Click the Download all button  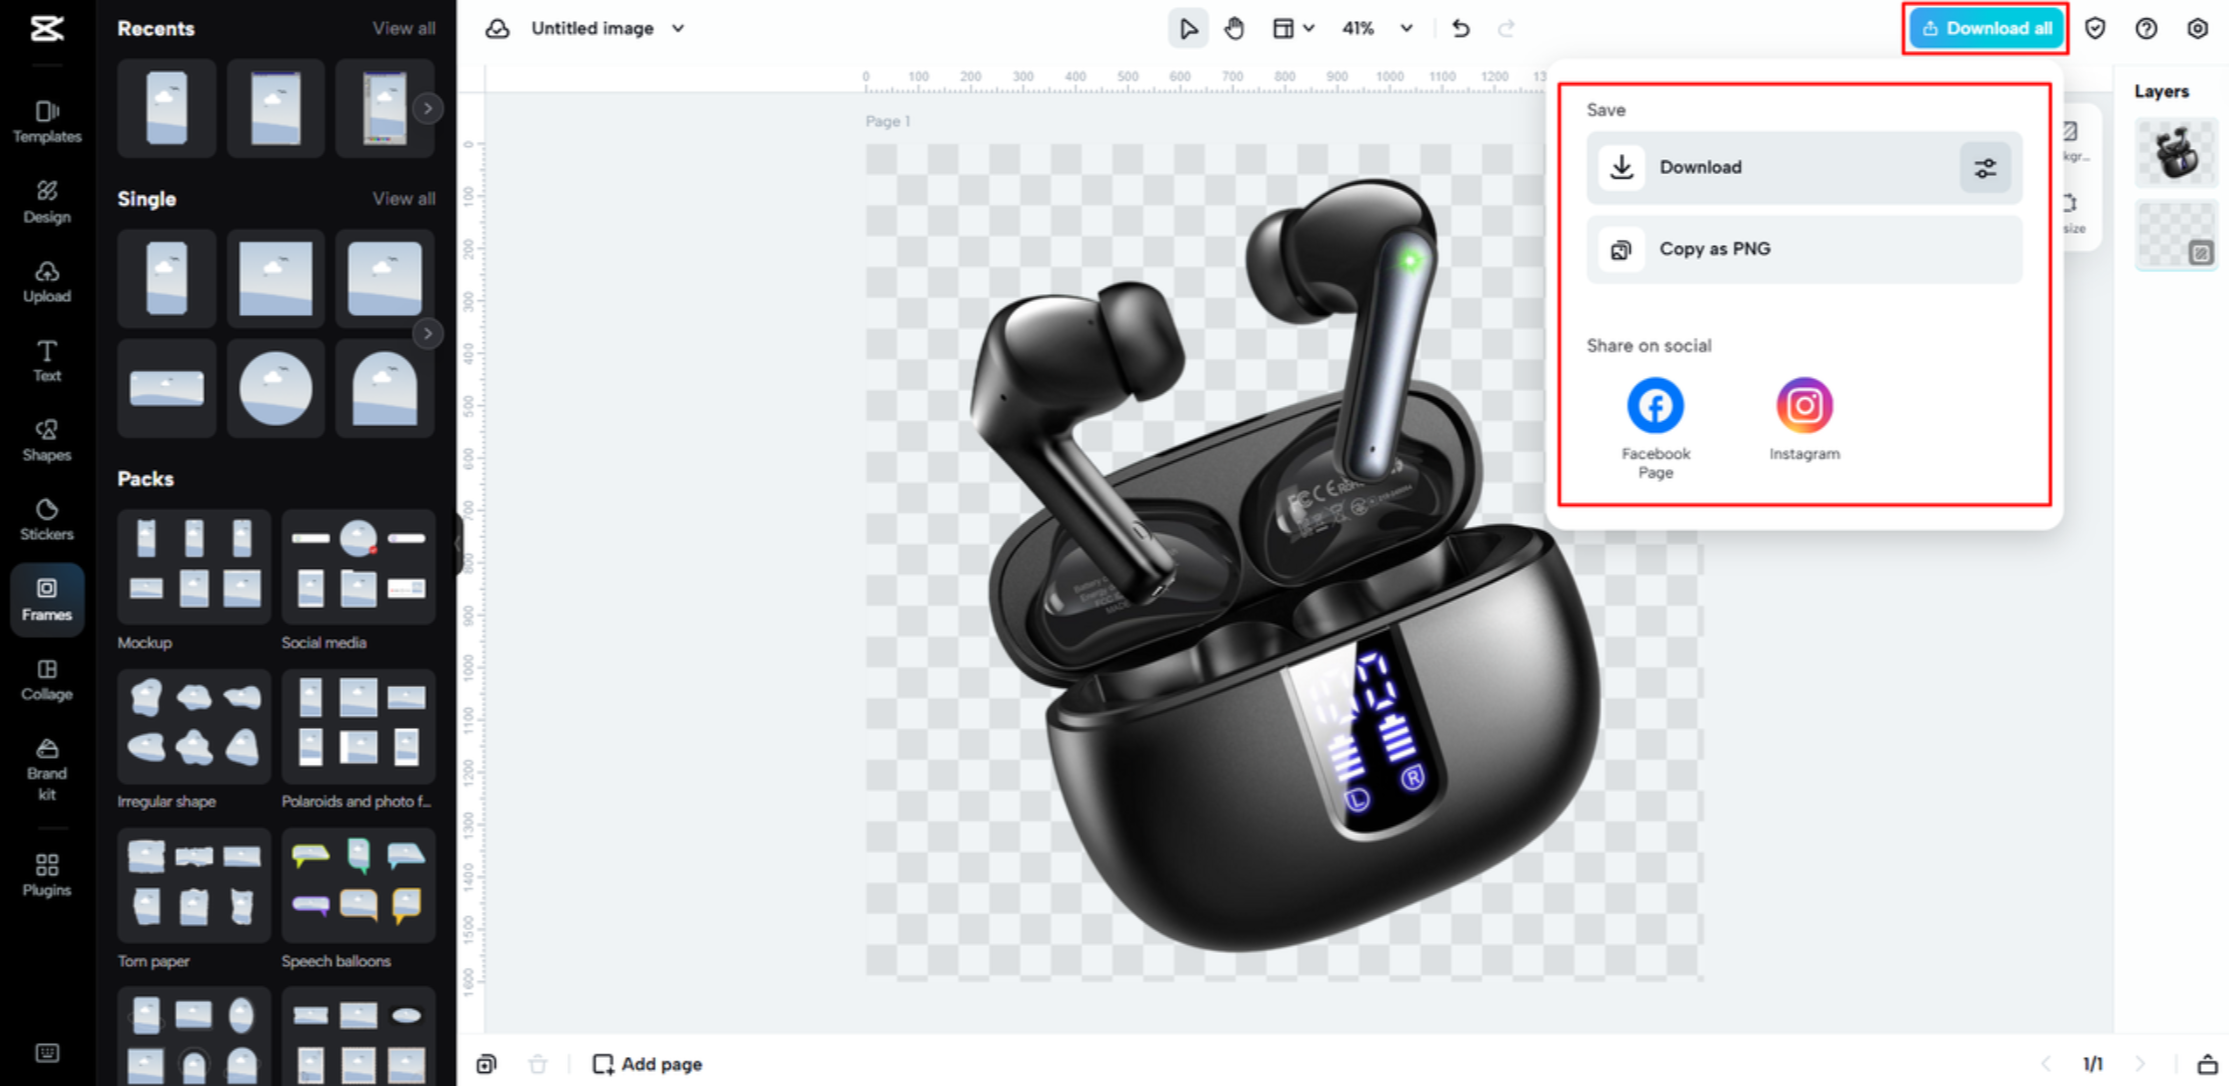tap(1986, 28)
